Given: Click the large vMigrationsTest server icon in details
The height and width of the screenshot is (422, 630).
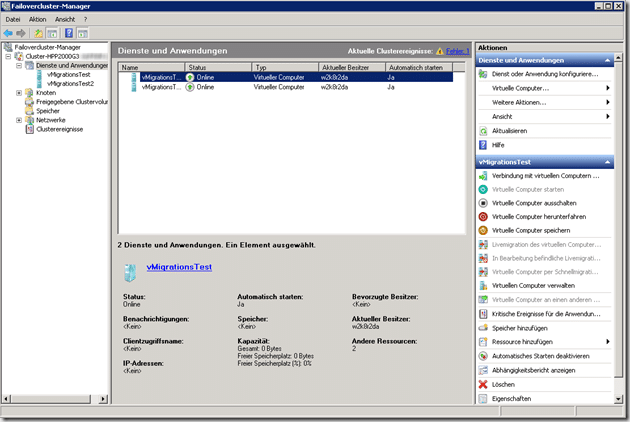Looking at the screenshot, I should [x=130, y=272].
